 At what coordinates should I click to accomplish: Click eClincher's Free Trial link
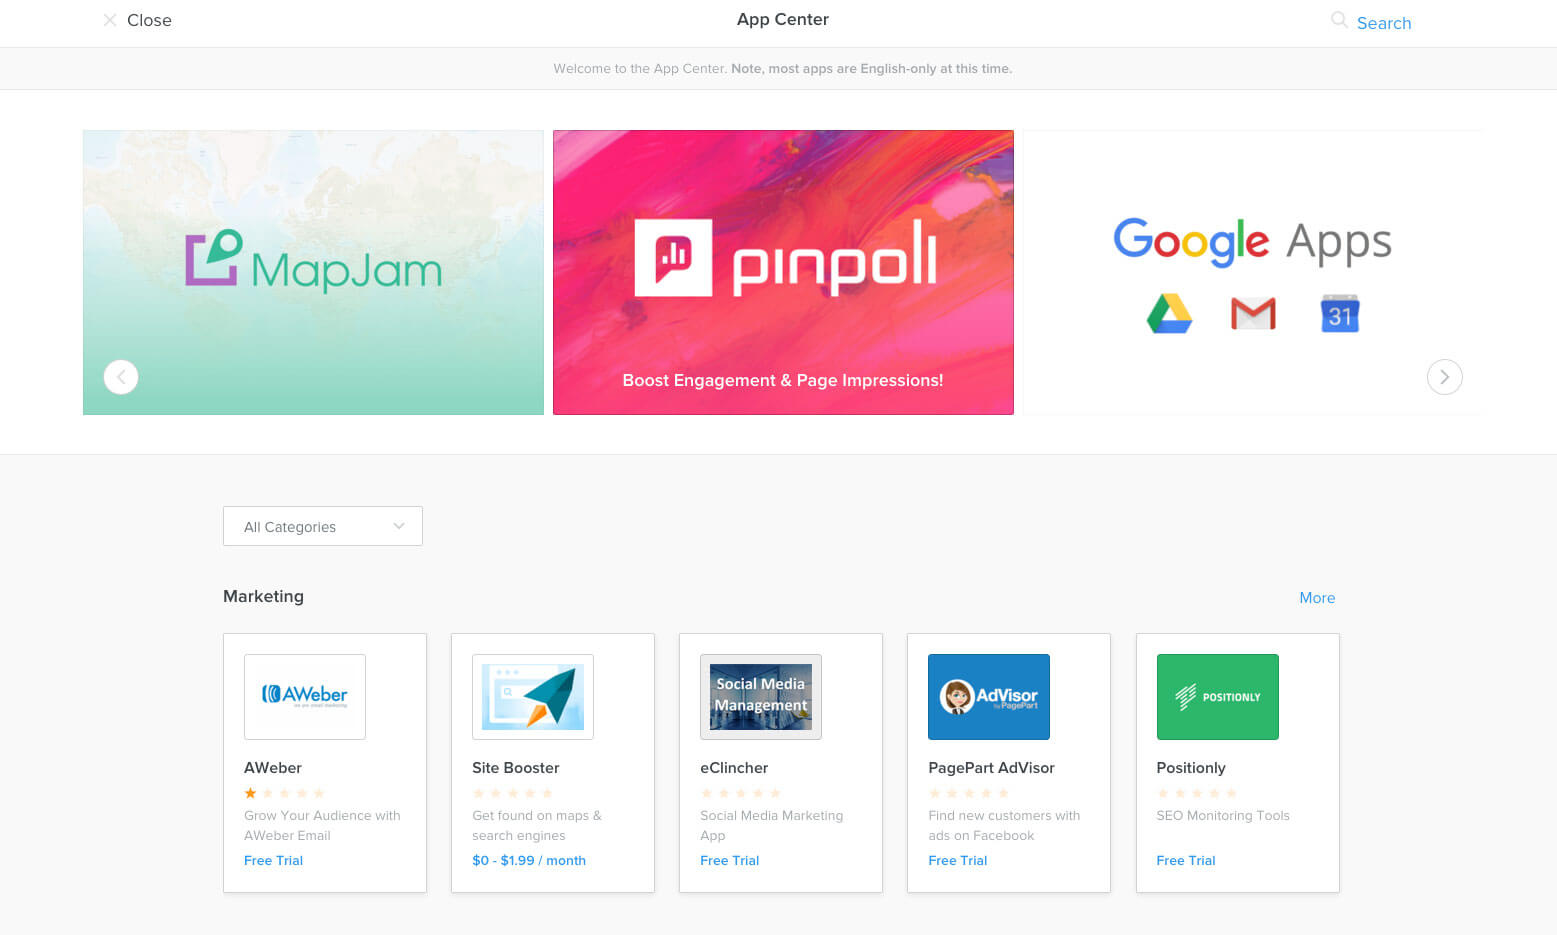(x=730, y=860)
